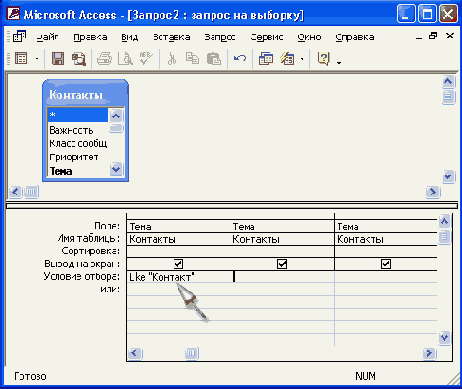Image resolution: width=462 pixels, height=389 pixels.
Task: Click the Undo arrow icon
Action: point(240,59)
